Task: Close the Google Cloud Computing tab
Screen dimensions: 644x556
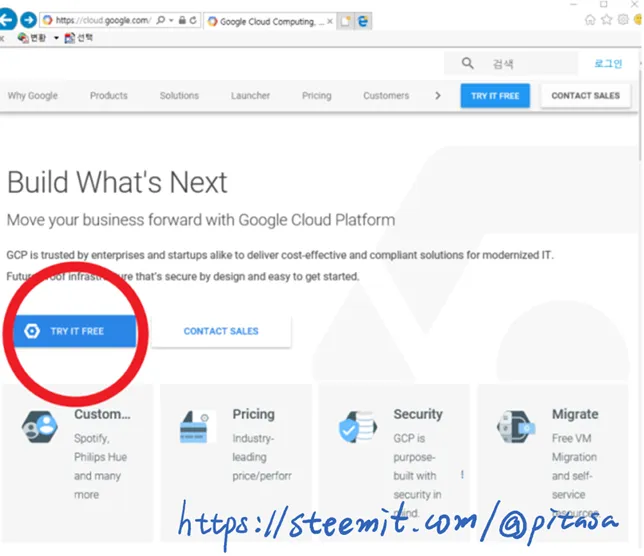Action: point(329,21)
